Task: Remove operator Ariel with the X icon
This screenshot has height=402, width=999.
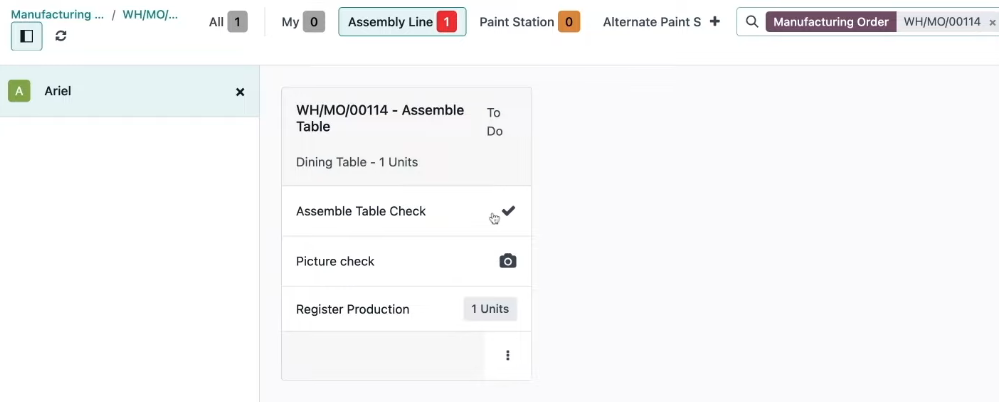Action: click(240, 92)
